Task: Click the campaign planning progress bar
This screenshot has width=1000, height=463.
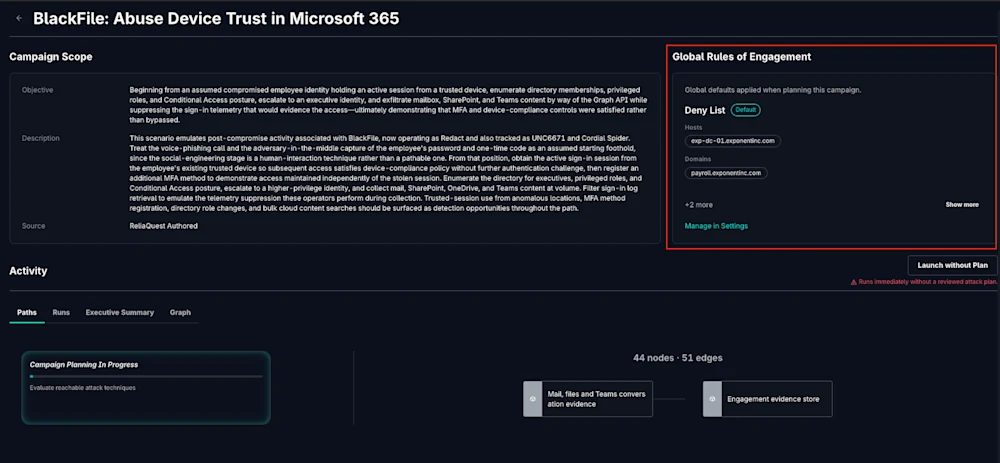Action: coord(146,376)
